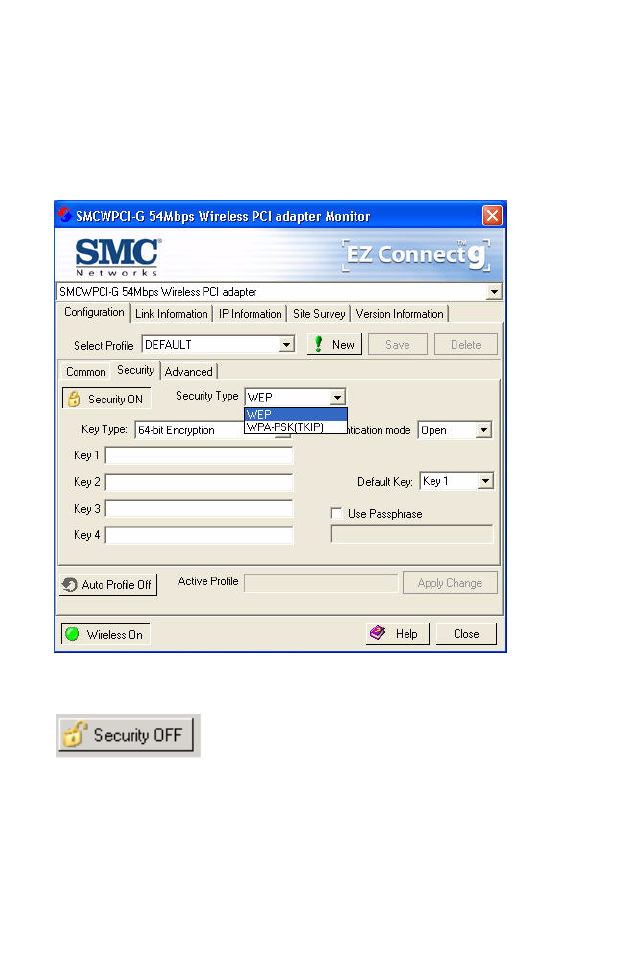The image size is (630, 967).
Task: Click the padlock icon on Security ON
Action: (74, 399)
